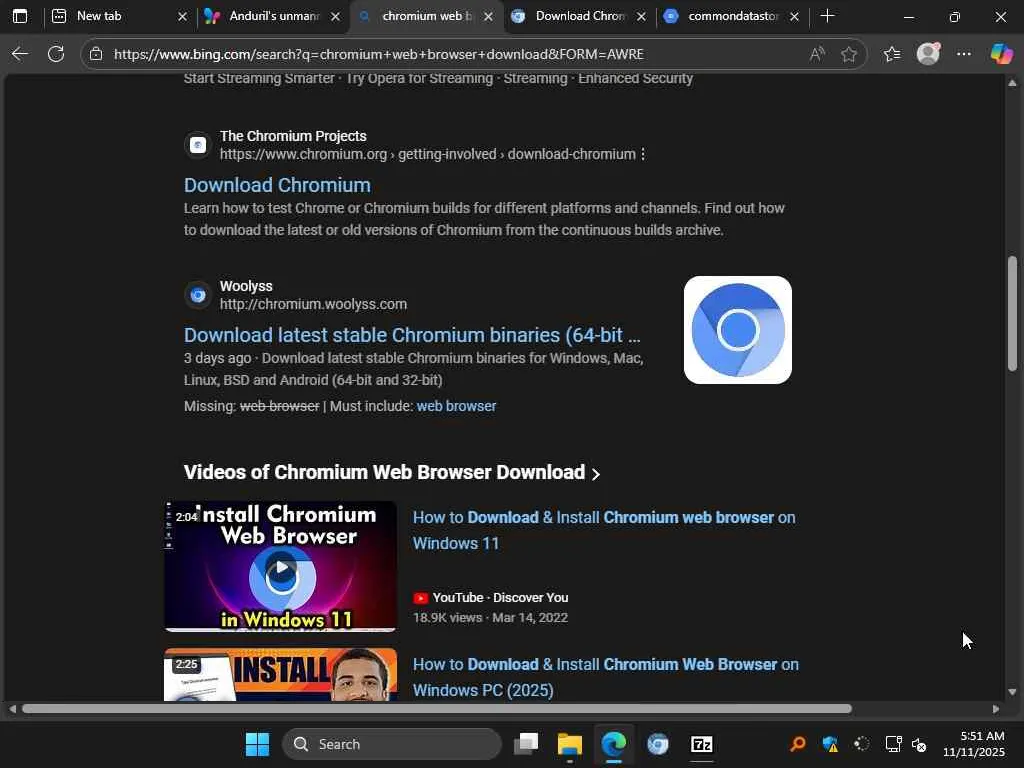1024x768 pixels.
Task: Open options for the chromium.org result
Action: click(643, 154)
